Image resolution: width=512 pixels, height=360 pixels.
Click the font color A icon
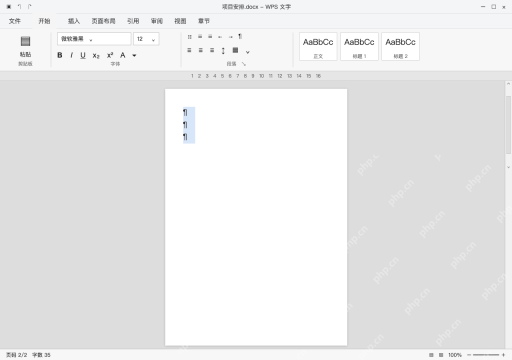click(123, 55)
